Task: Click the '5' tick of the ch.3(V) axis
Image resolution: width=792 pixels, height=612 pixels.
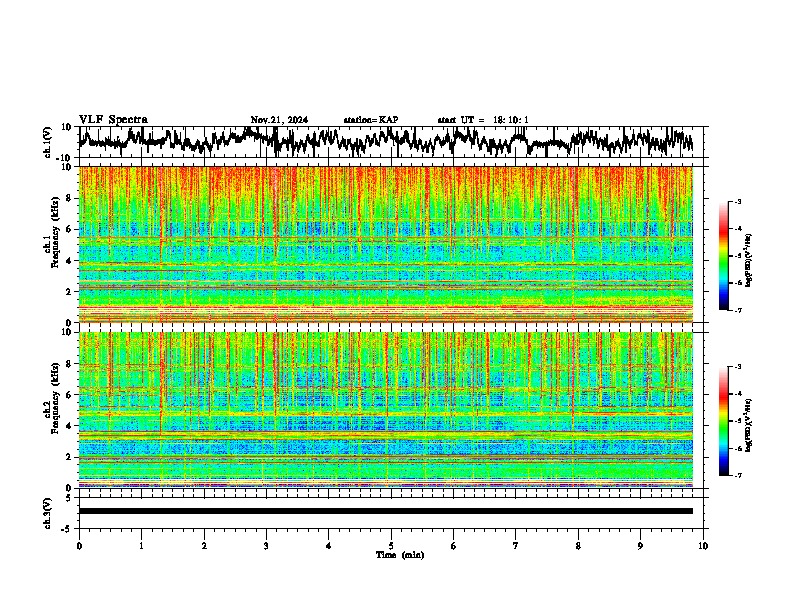Action: [69, 498]
